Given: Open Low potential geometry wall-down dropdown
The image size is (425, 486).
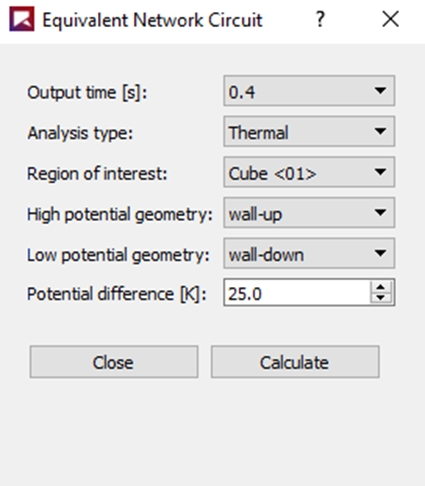Looking at the screenshot, I should click(309, 253).
